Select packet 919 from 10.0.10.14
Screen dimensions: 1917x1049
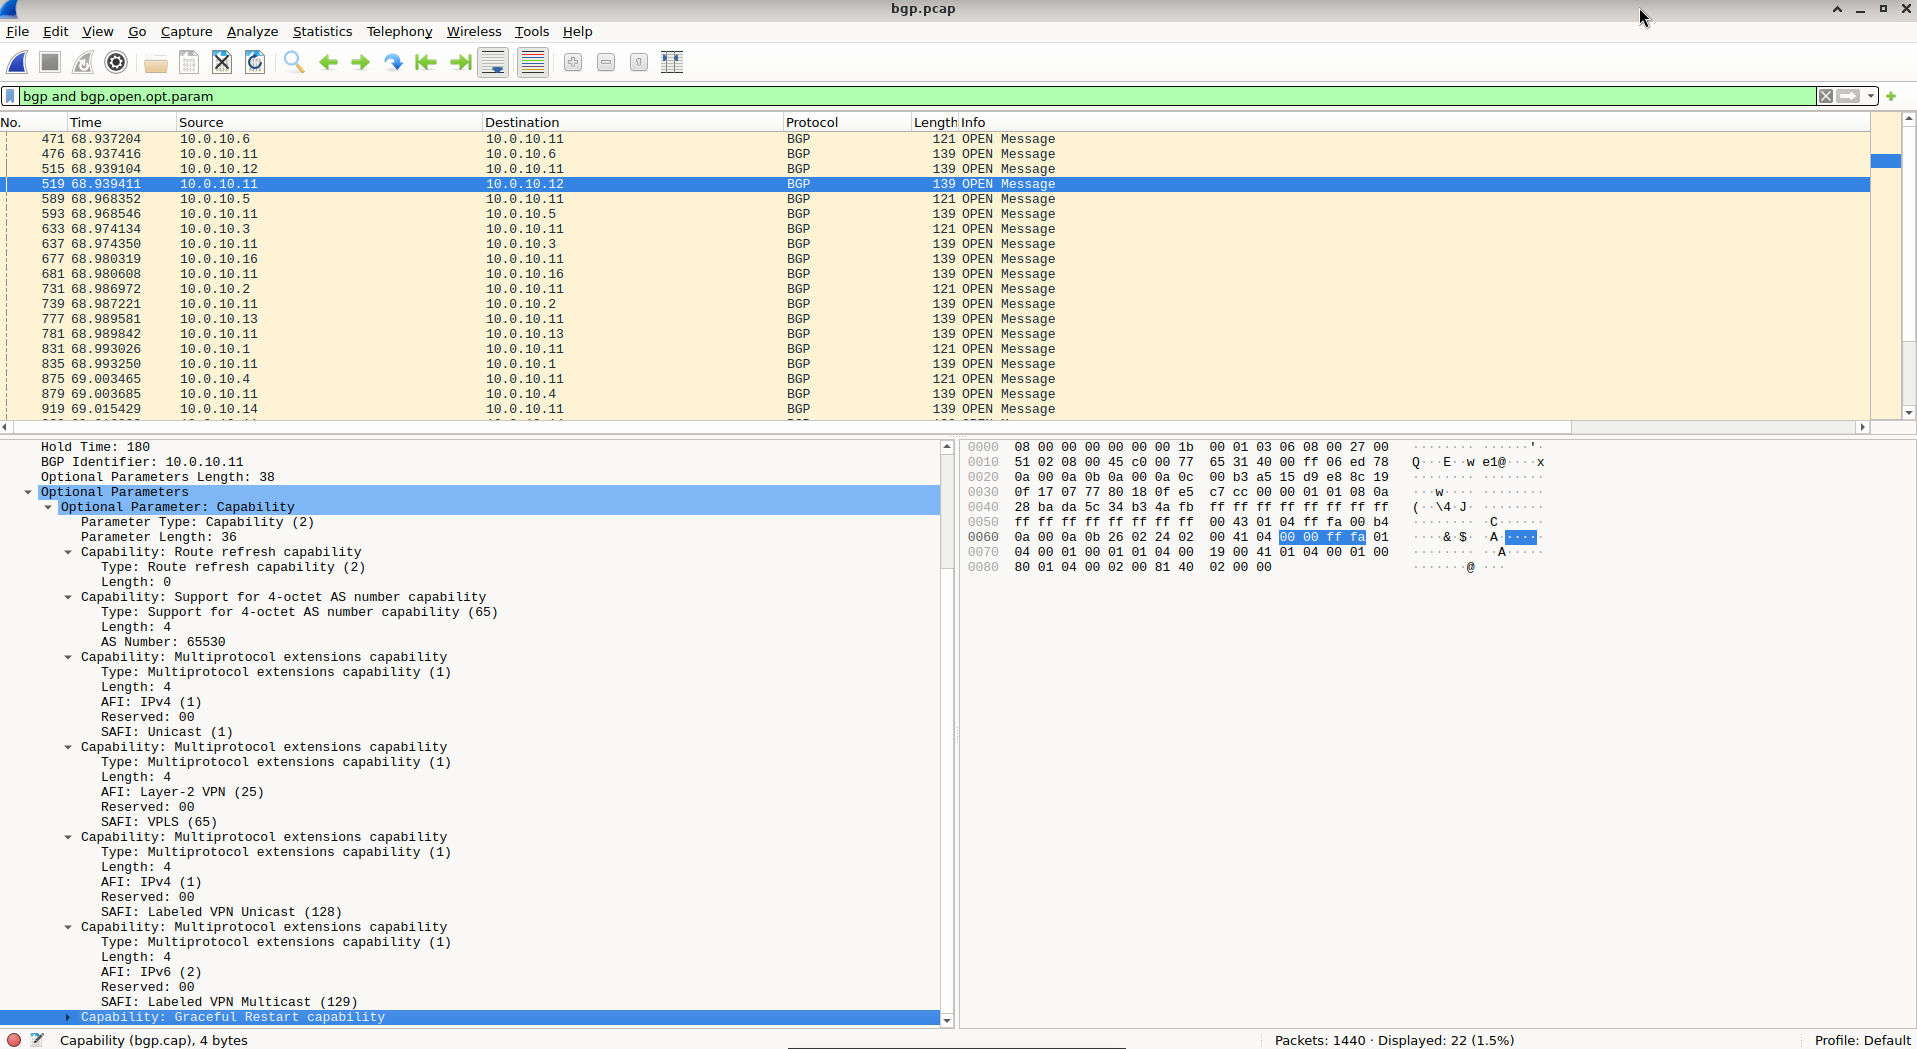[x=935, y=409]
